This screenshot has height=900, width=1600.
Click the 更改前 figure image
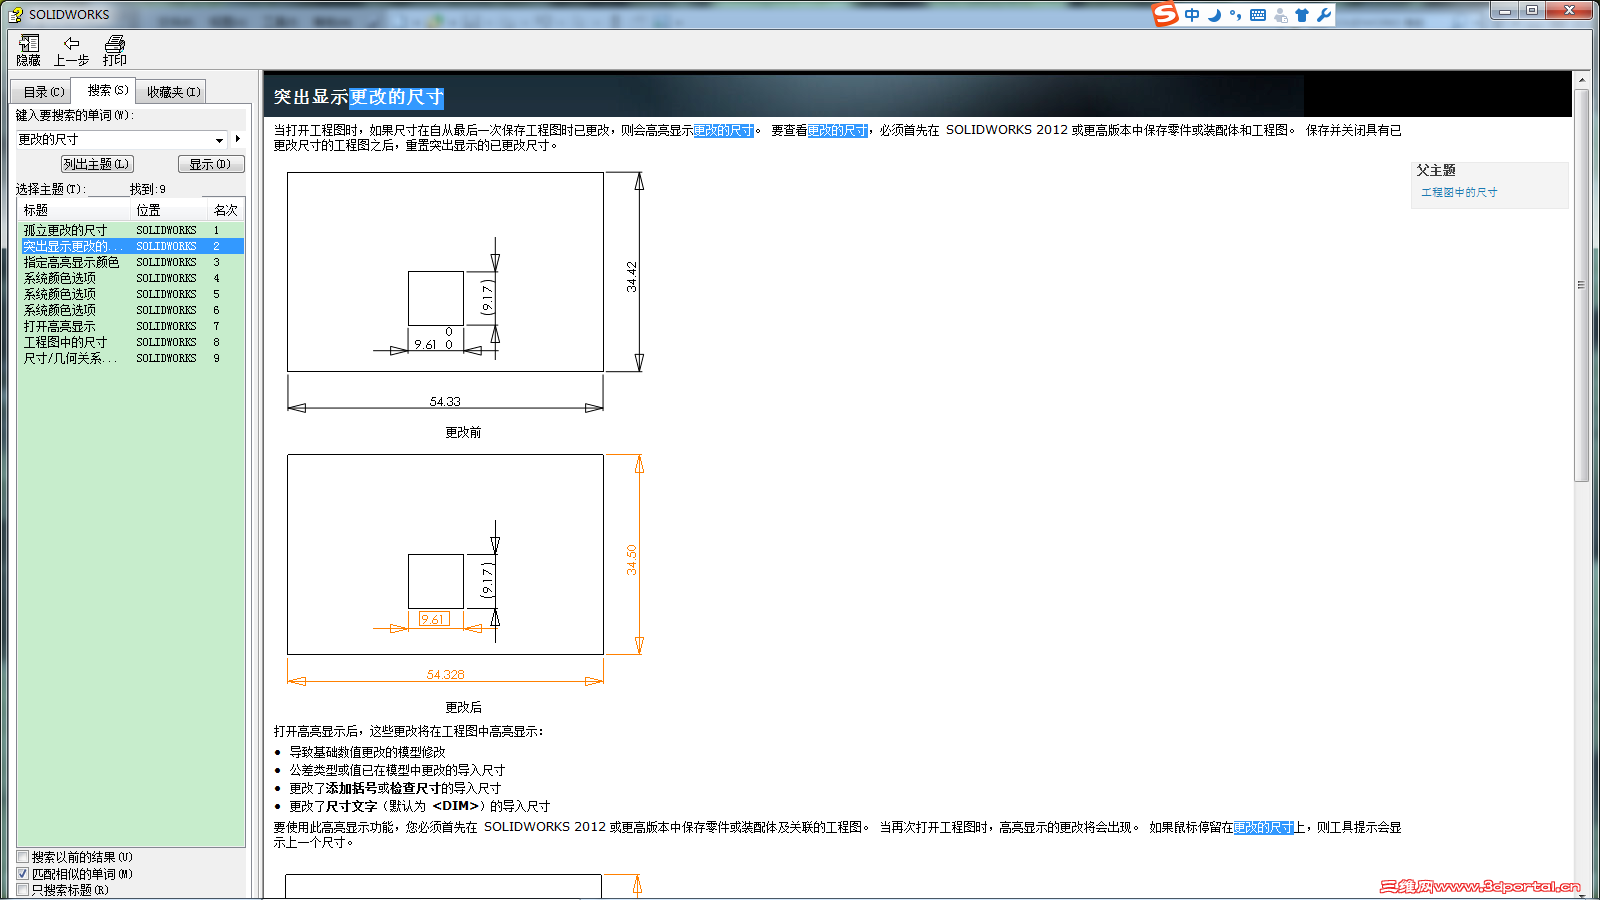[465, 291]
